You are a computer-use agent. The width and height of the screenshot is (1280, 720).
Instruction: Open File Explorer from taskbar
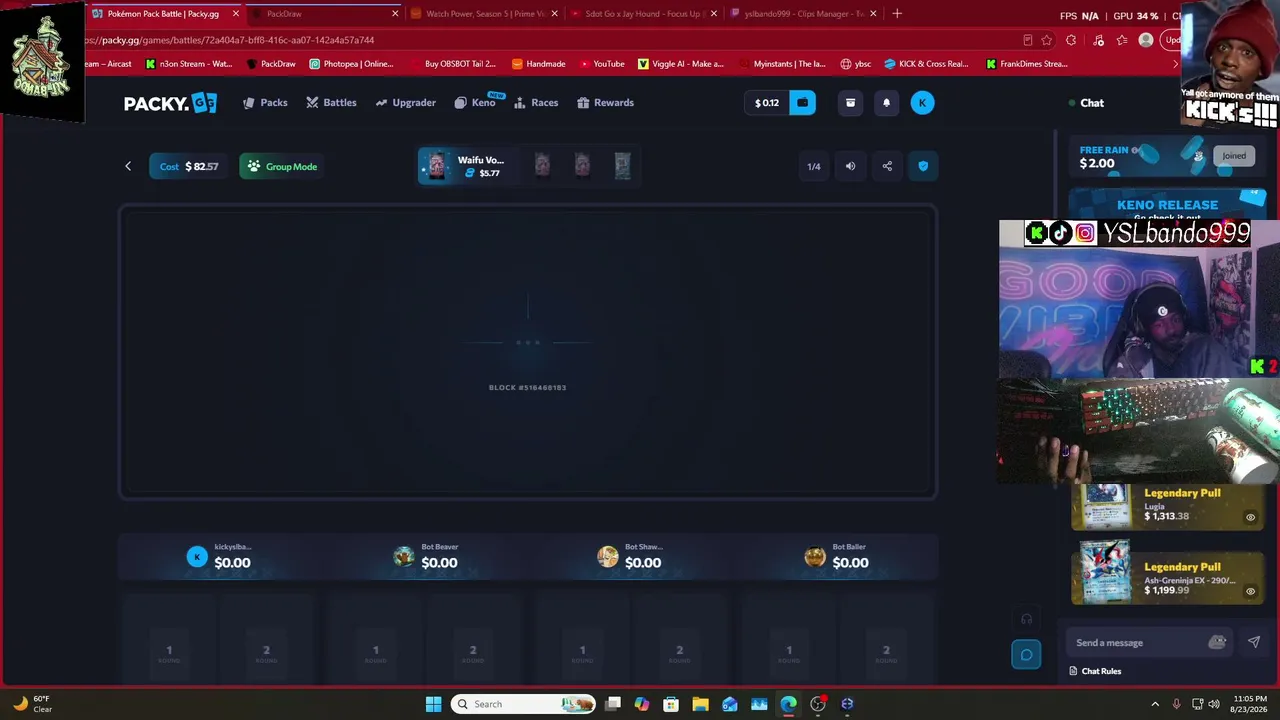point(700,704)
